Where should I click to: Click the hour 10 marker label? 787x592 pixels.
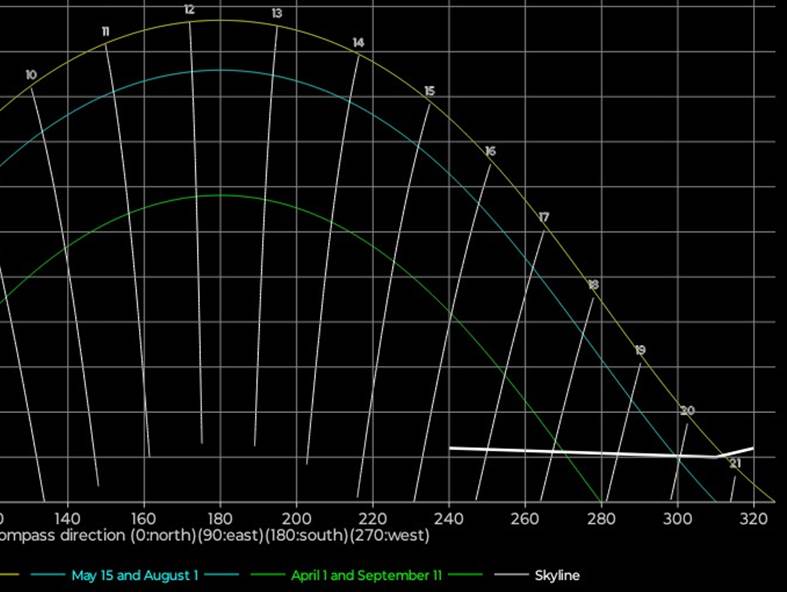click(x=31, y=75)
